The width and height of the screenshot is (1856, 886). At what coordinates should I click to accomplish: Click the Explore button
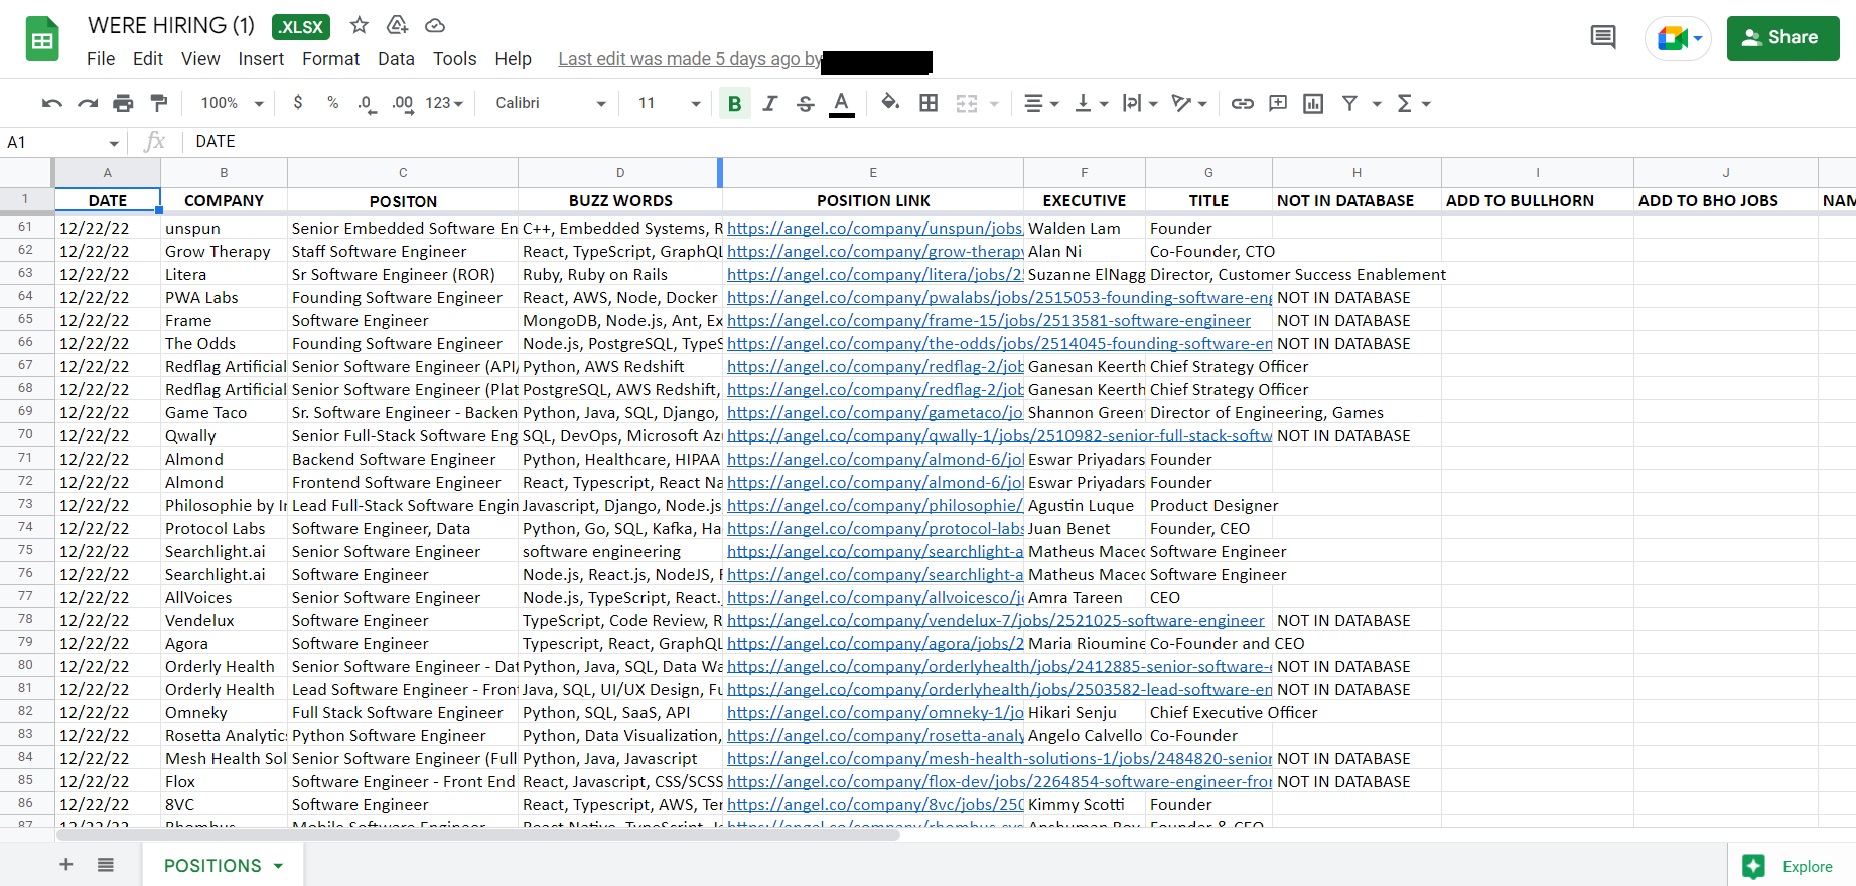pos(1790,867)
